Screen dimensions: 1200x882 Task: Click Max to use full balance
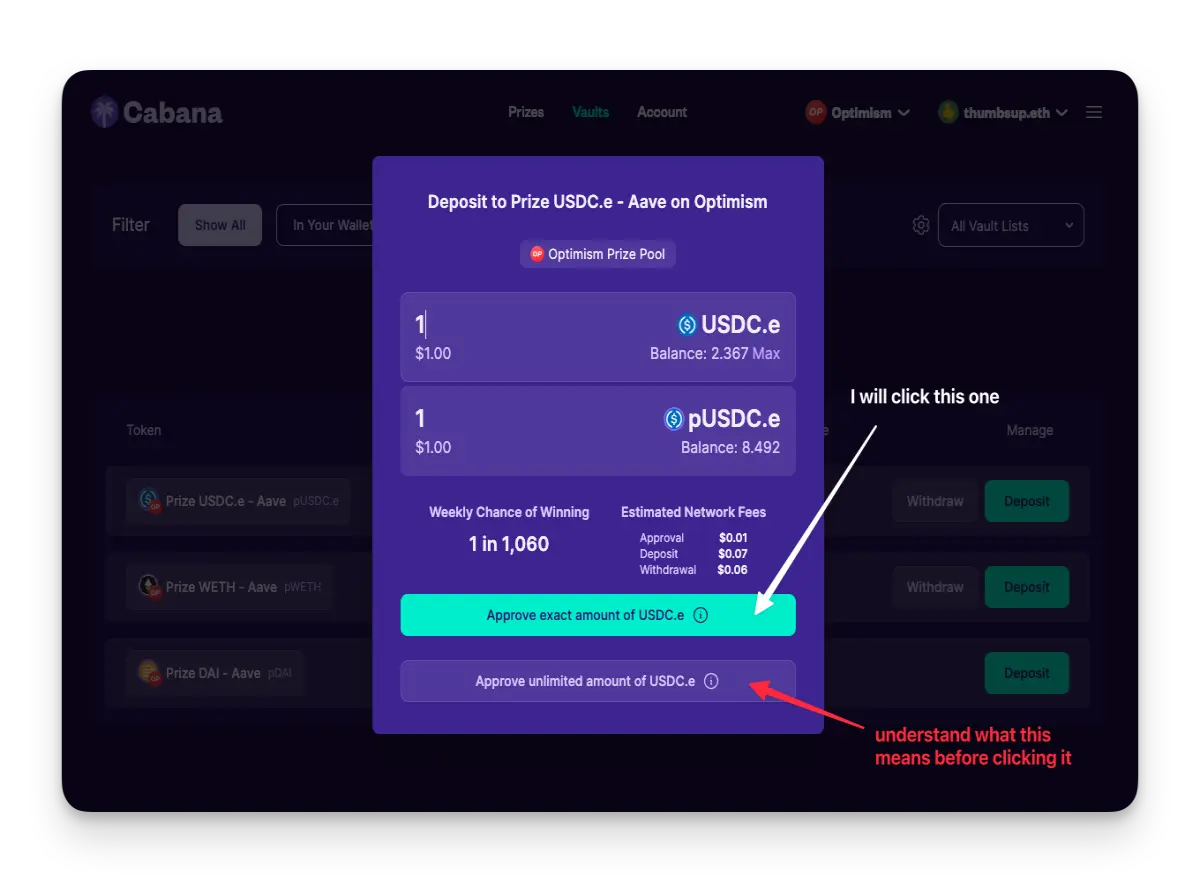click(766, 354)
